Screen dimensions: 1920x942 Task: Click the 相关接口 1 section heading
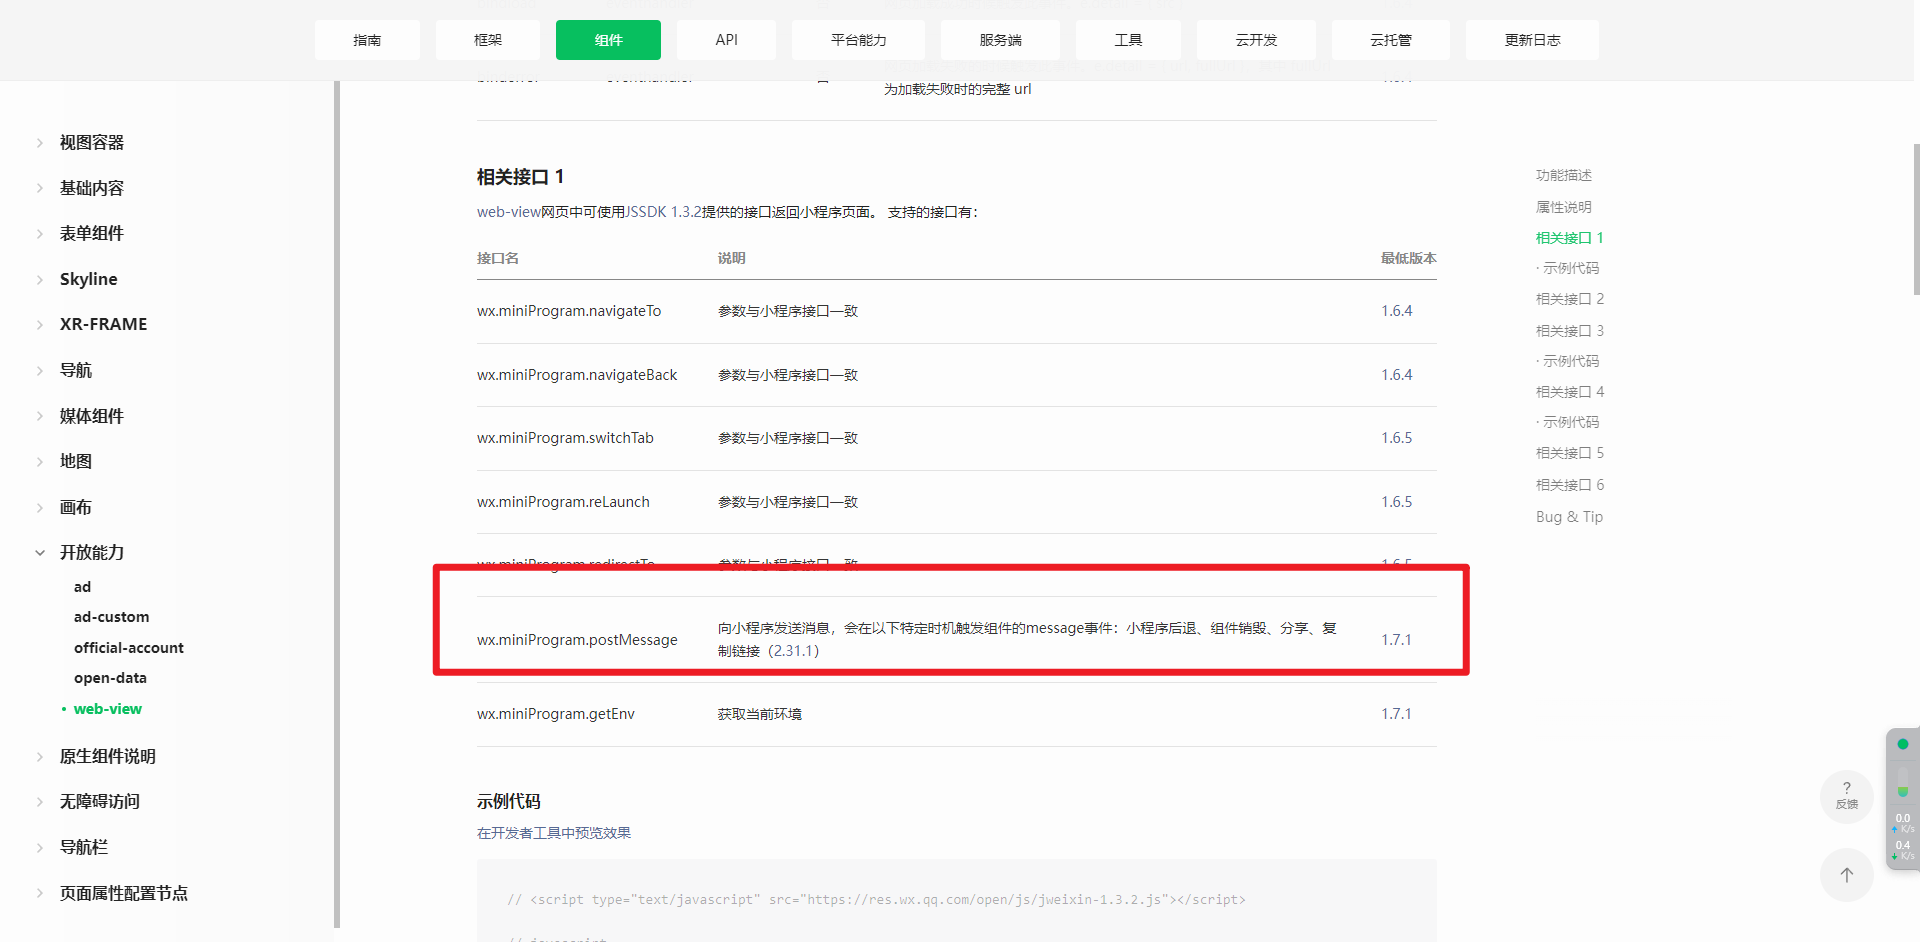[520, 177]
